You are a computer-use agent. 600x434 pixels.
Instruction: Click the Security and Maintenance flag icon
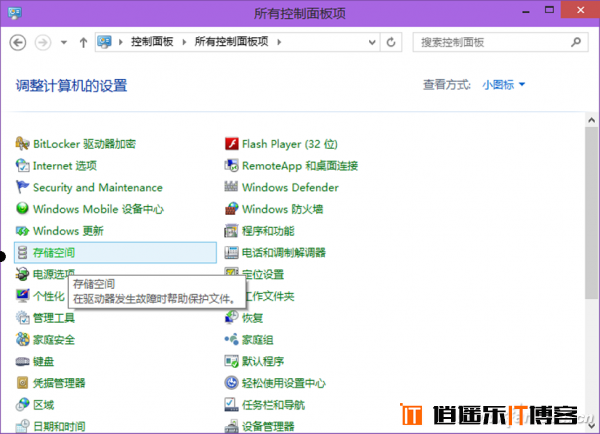[x=22, y=188]
